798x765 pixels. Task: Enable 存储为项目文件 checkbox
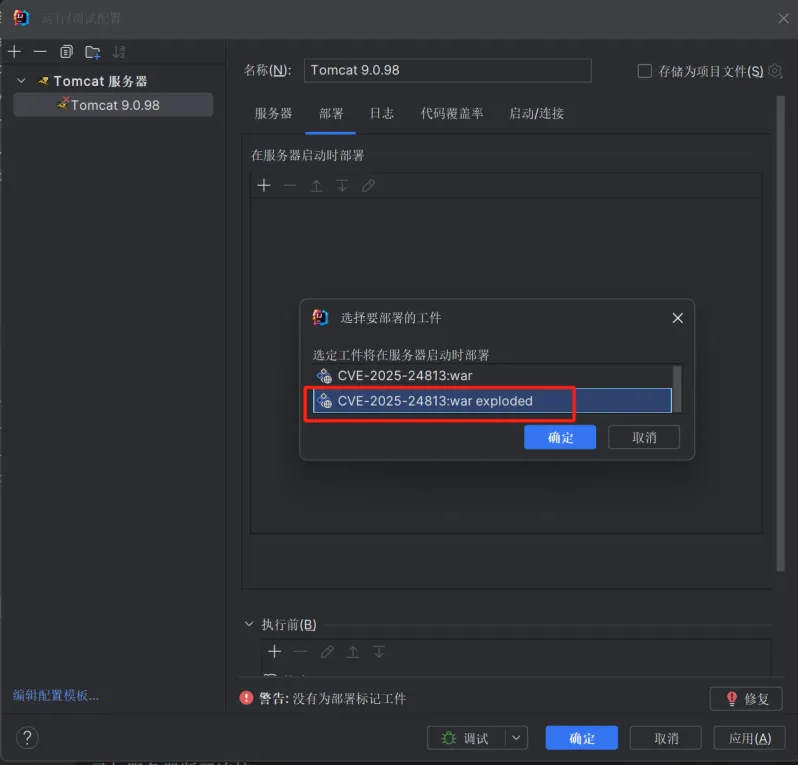pos(644,71)
